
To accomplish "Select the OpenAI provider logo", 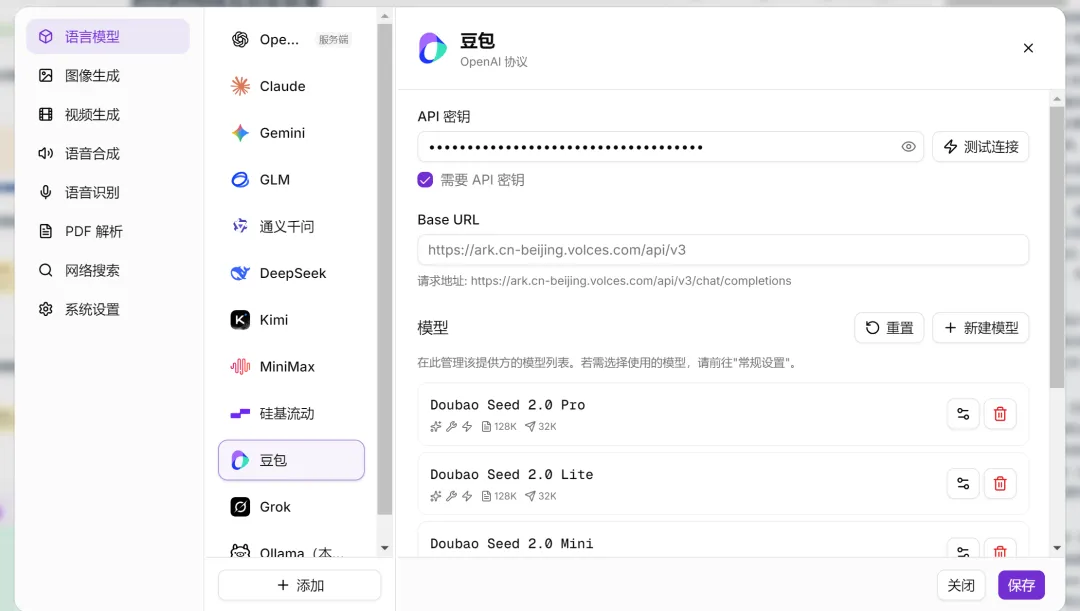I will 240,39.
